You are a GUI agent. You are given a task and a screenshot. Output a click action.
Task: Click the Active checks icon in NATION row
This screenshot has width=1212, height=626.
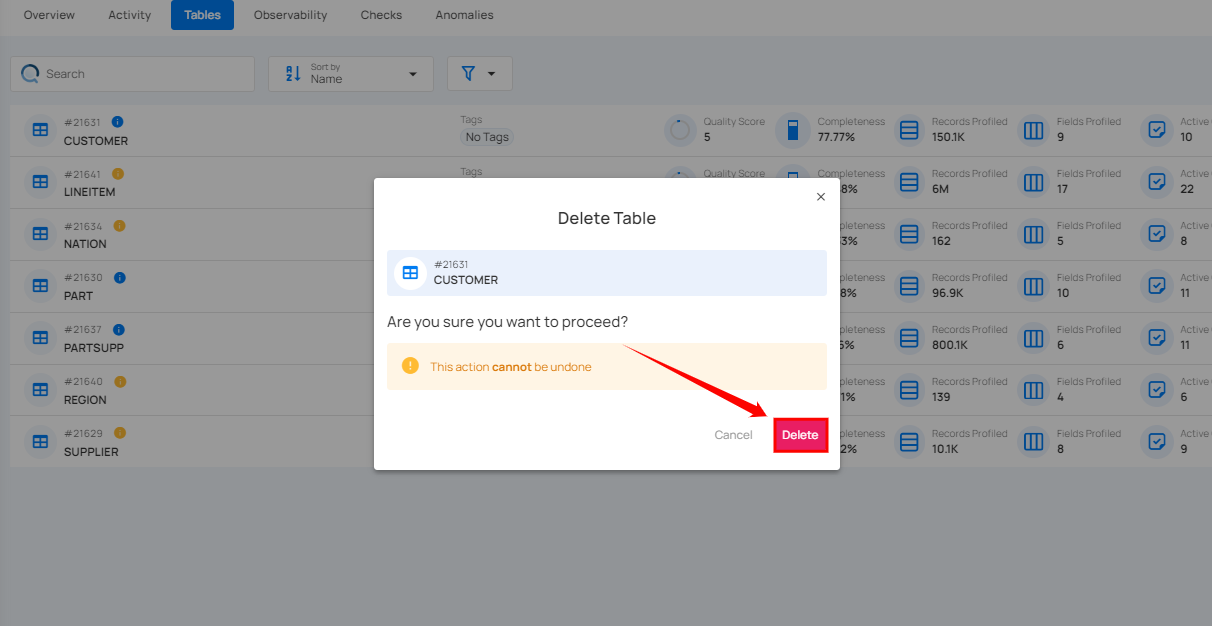pyautogui.click(x=1157, y=233)
